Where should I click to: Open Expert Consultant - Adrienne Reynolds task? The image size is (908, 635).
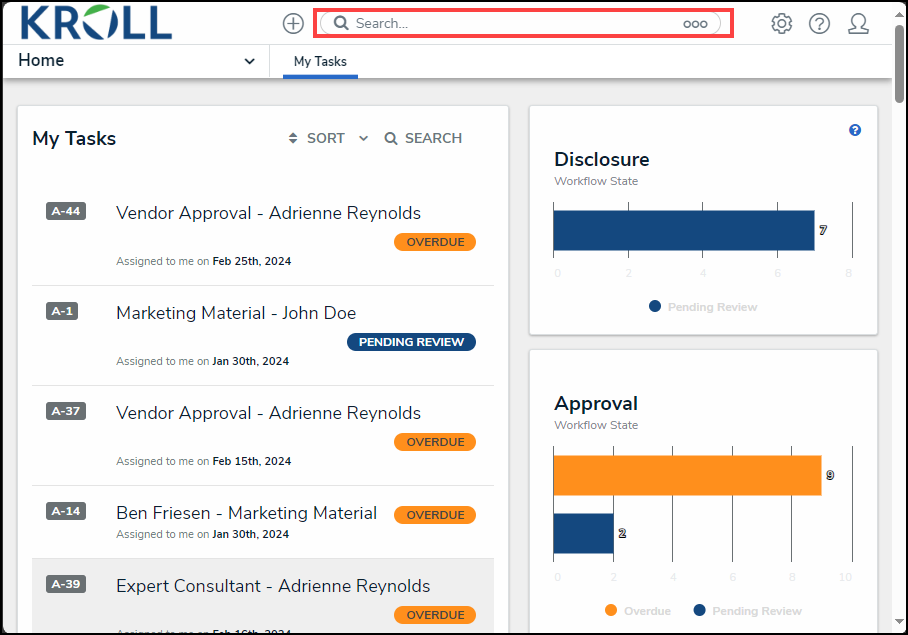pyautogui.click(x=273, y=586)
